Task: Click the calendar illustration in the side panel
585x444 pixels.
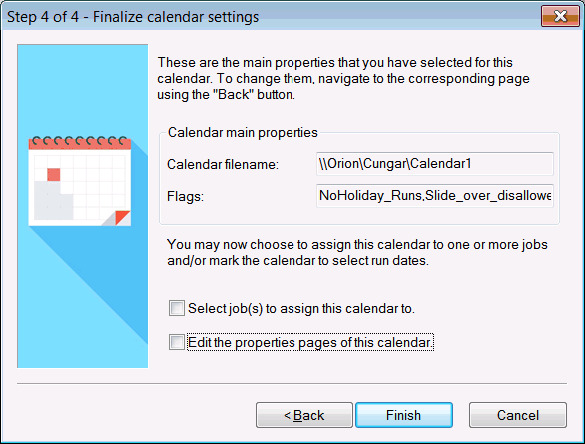Action: pos(80,181)
